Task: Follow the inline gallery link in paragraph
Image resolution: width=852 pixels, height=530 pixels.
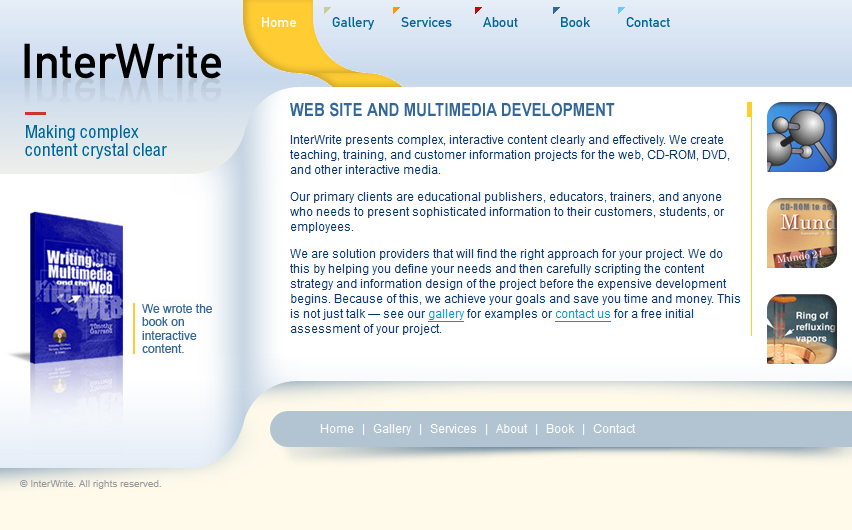Action: [446, 314]
